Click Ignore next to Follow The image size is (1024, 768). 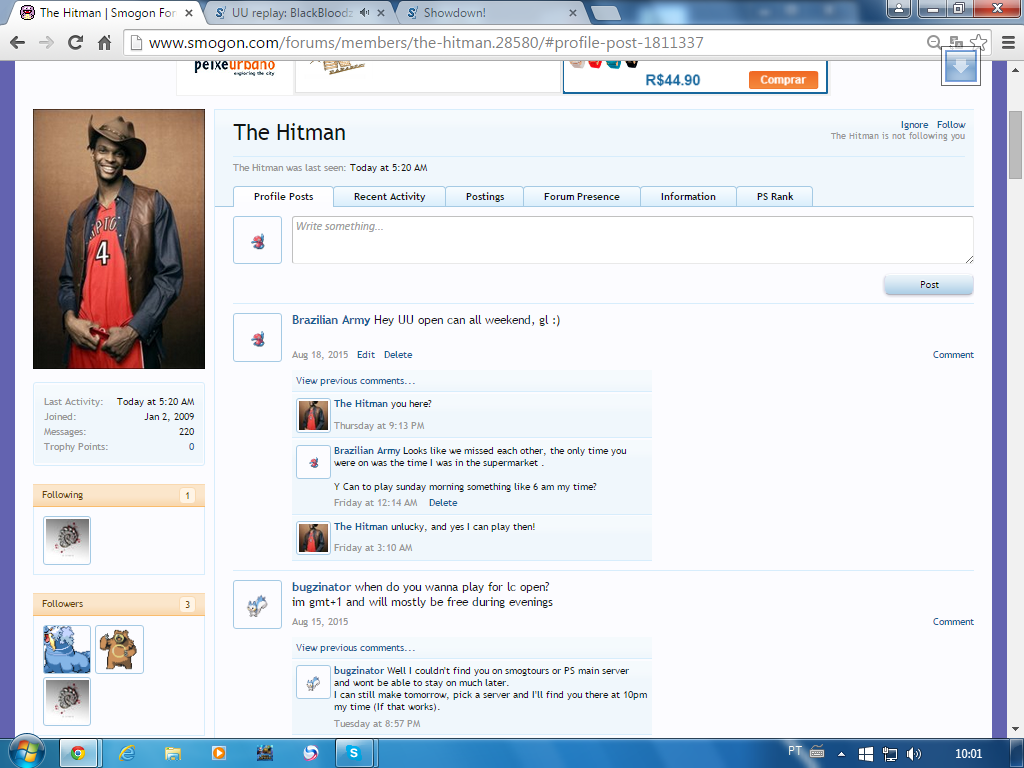tap(914, 125)
